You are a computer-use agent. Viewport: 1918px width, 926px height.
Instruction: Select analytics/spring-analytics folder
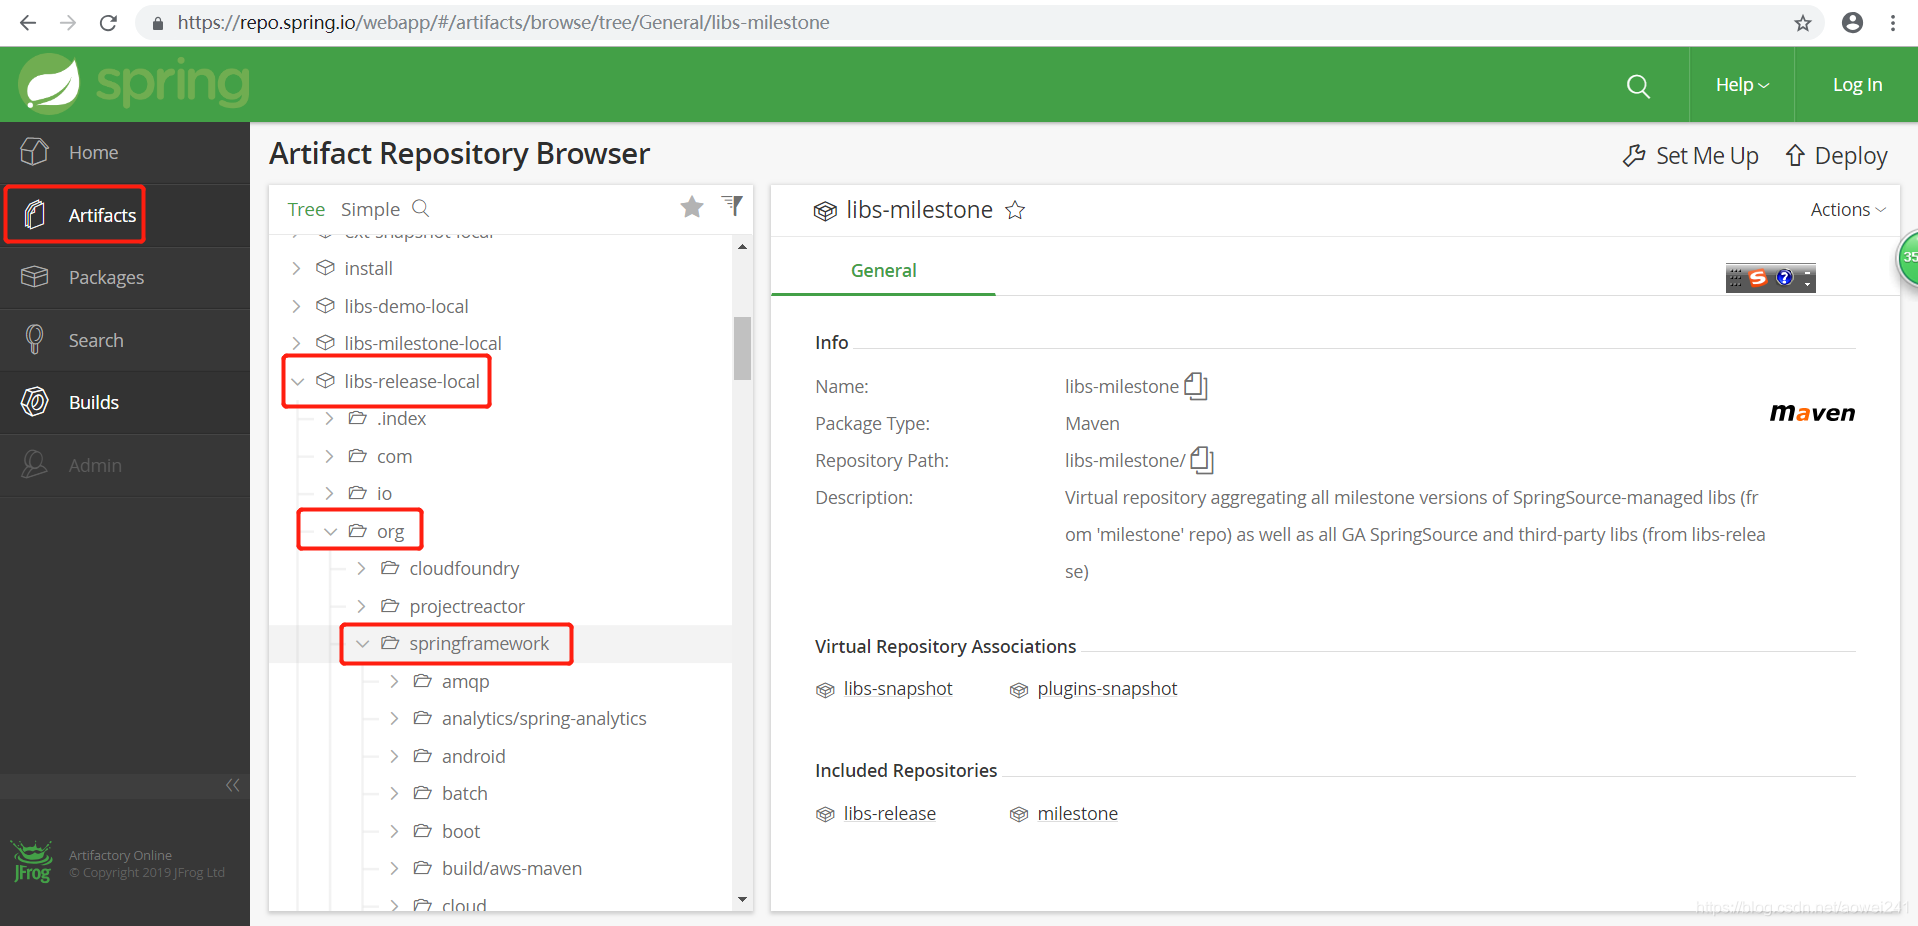[x=544, y=718]
